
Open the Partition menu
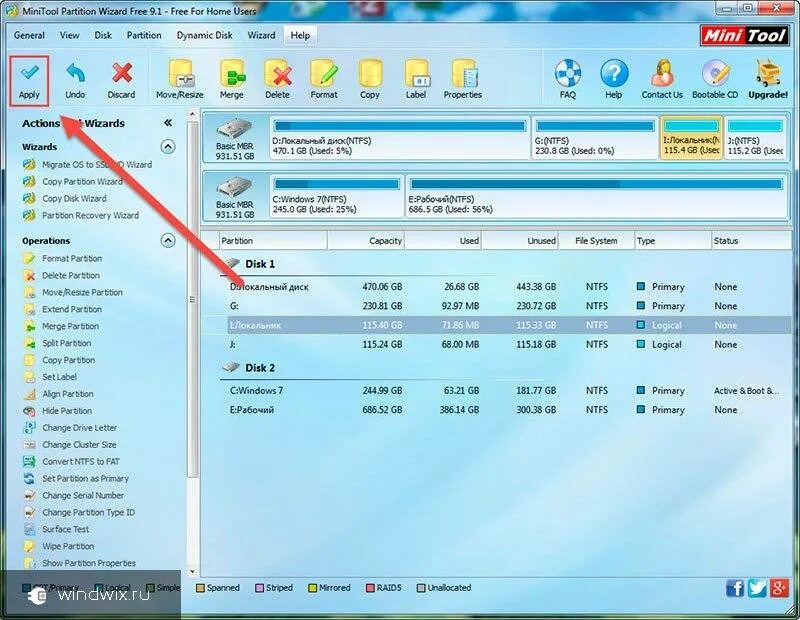(144, 35)
